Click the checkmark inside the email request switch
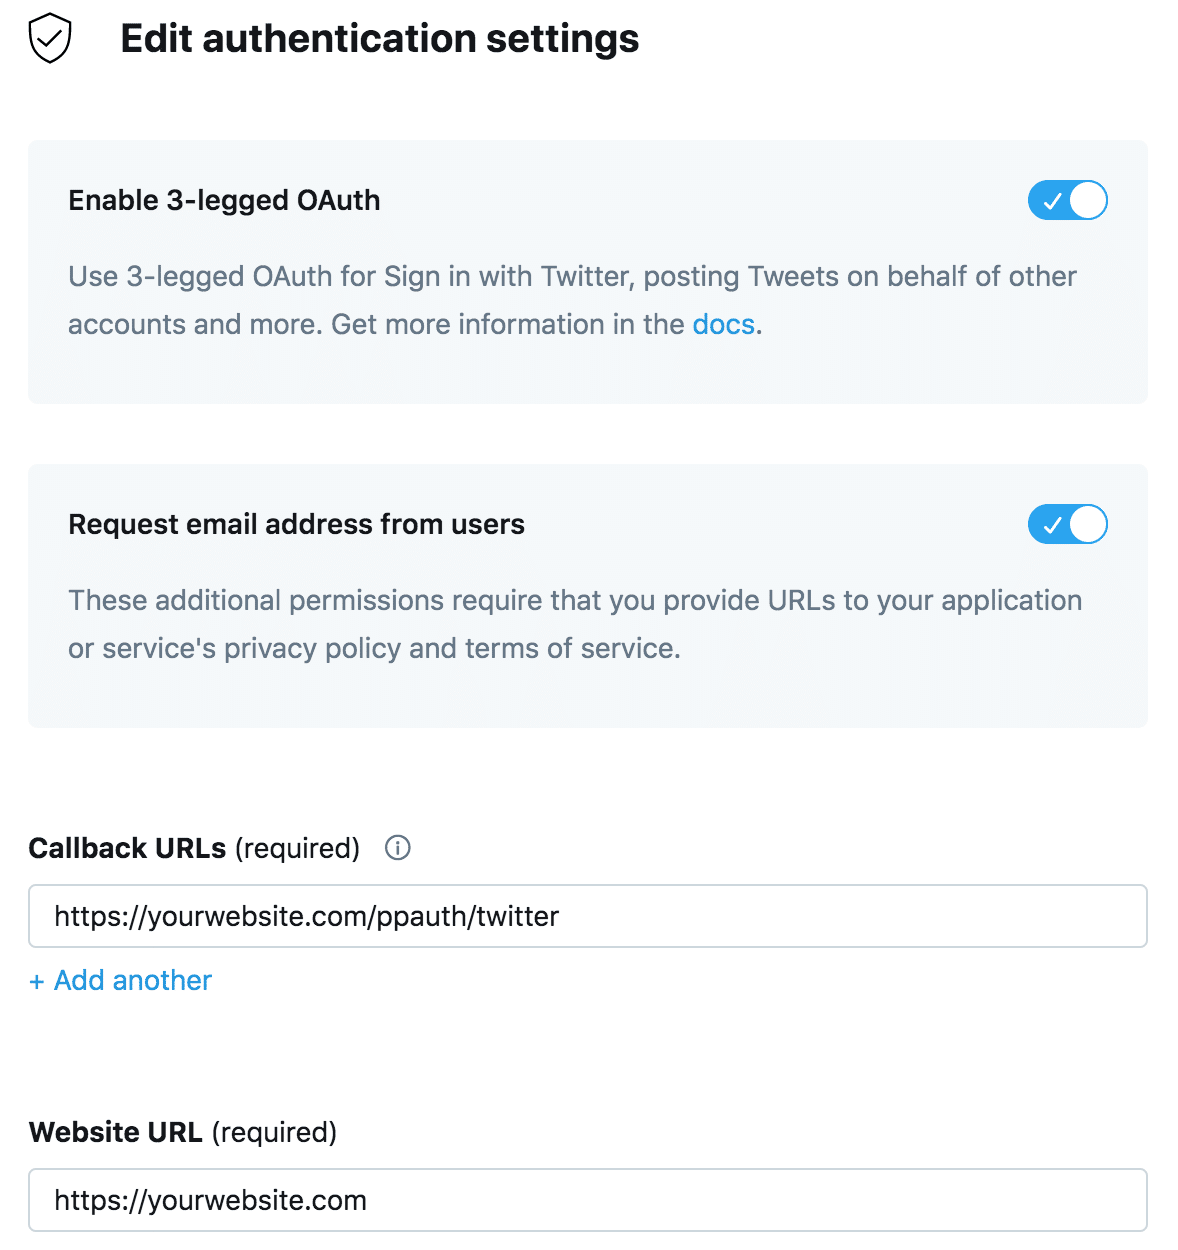 pos(1051,525)
